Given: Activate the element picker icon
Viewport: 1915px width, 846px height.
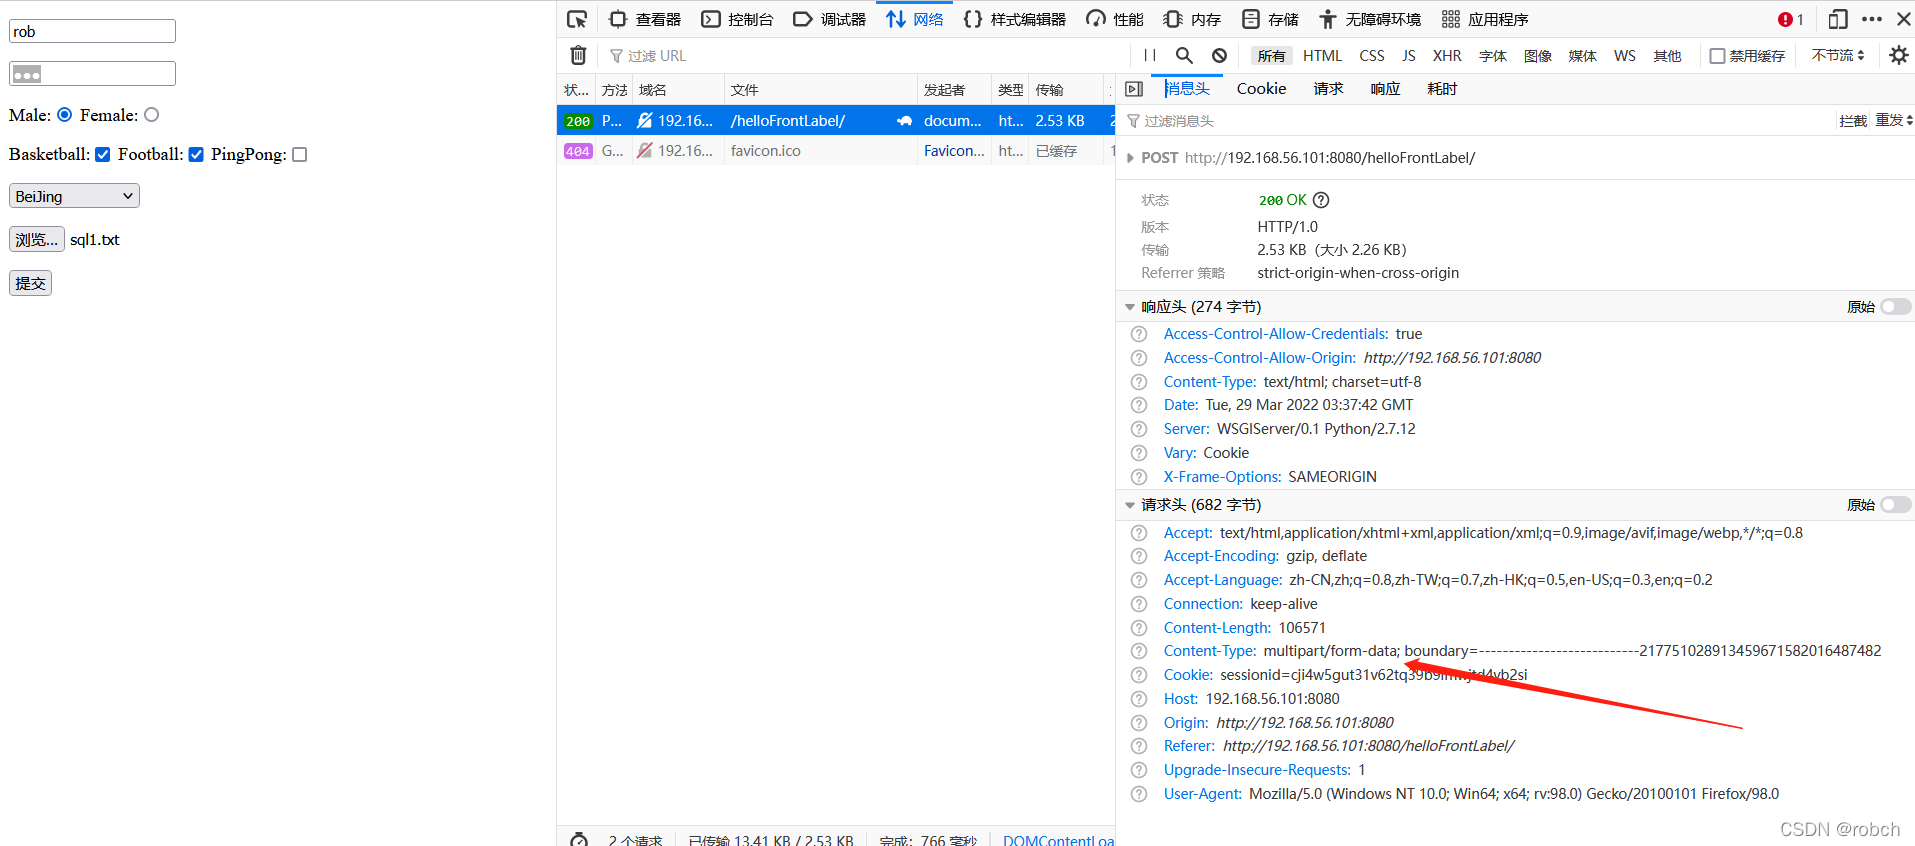Looking at the screenshot, I should [x=577, y=19].
